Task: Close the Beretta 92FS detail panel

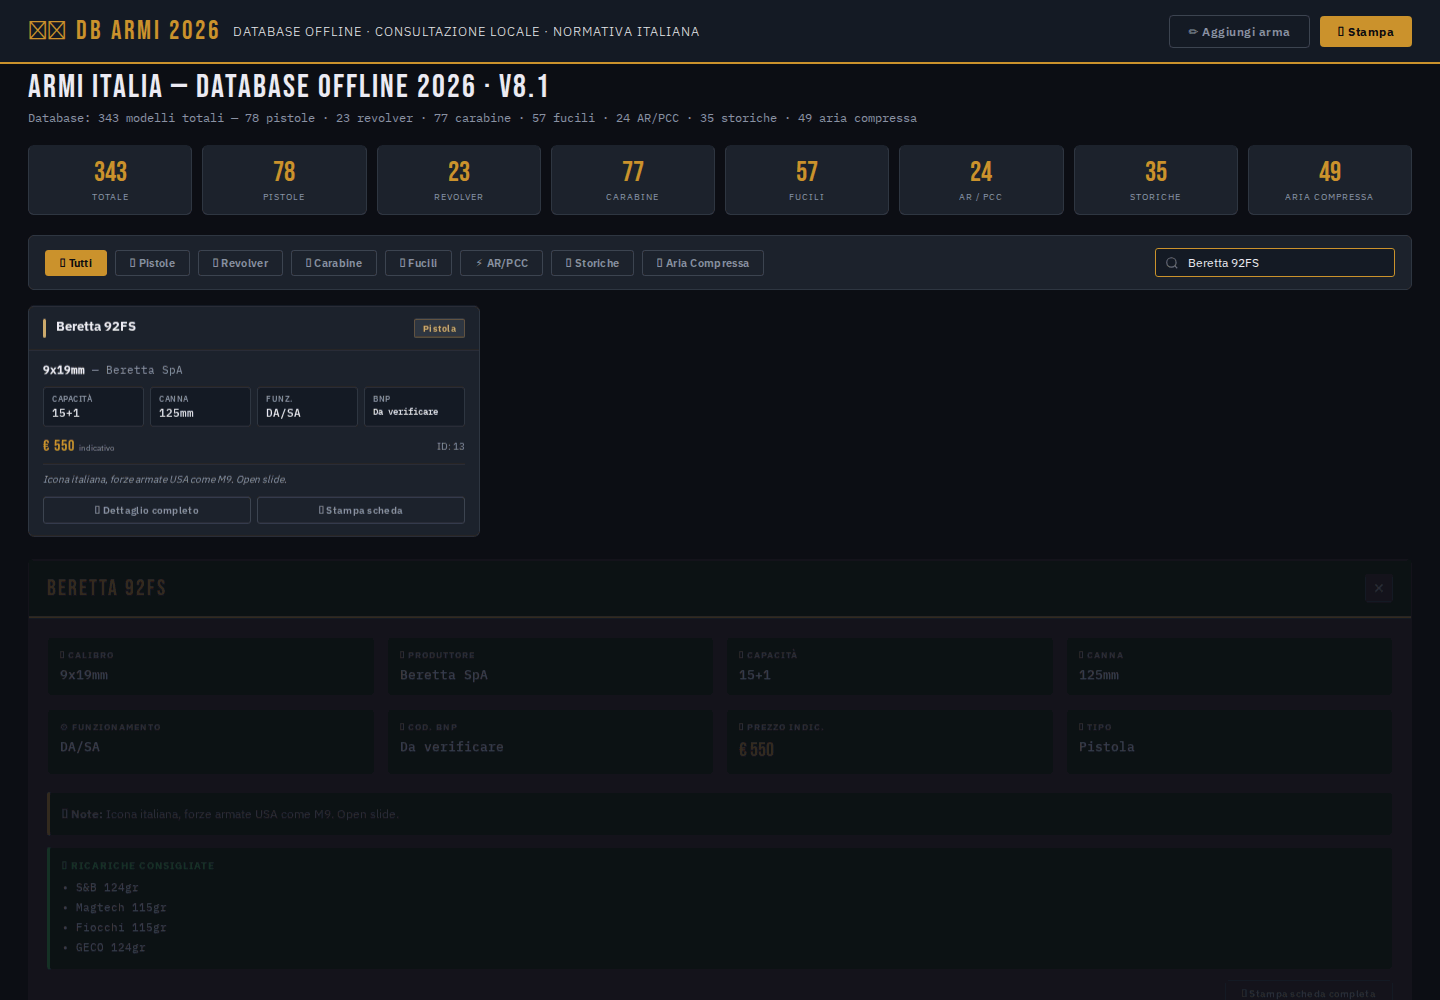Action: (x=1378, y=588)
